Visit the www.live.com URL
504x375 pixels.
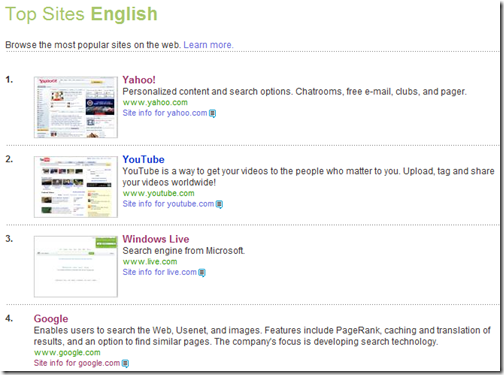(150, 262)
